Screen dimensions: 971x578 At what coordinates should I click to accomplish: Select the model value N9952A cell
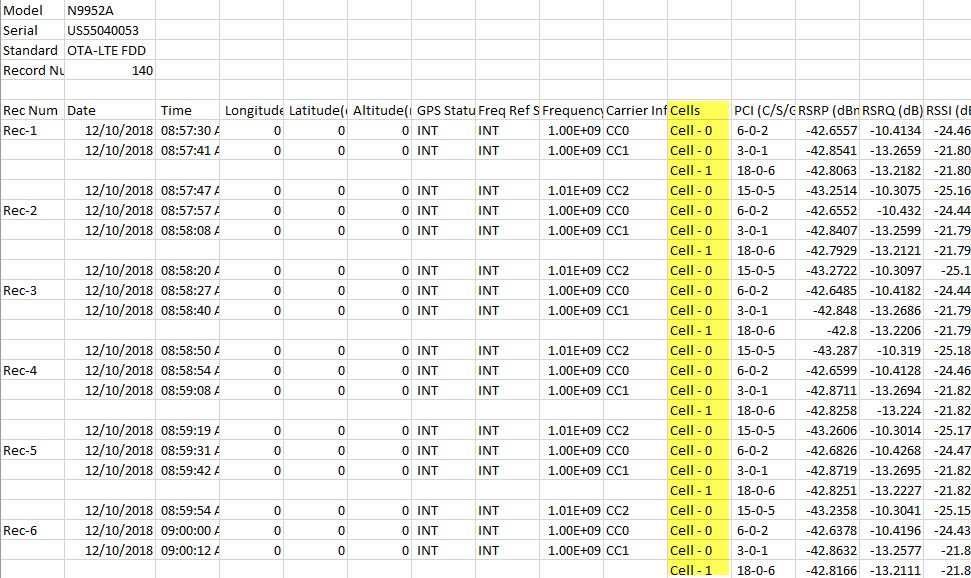110,11
